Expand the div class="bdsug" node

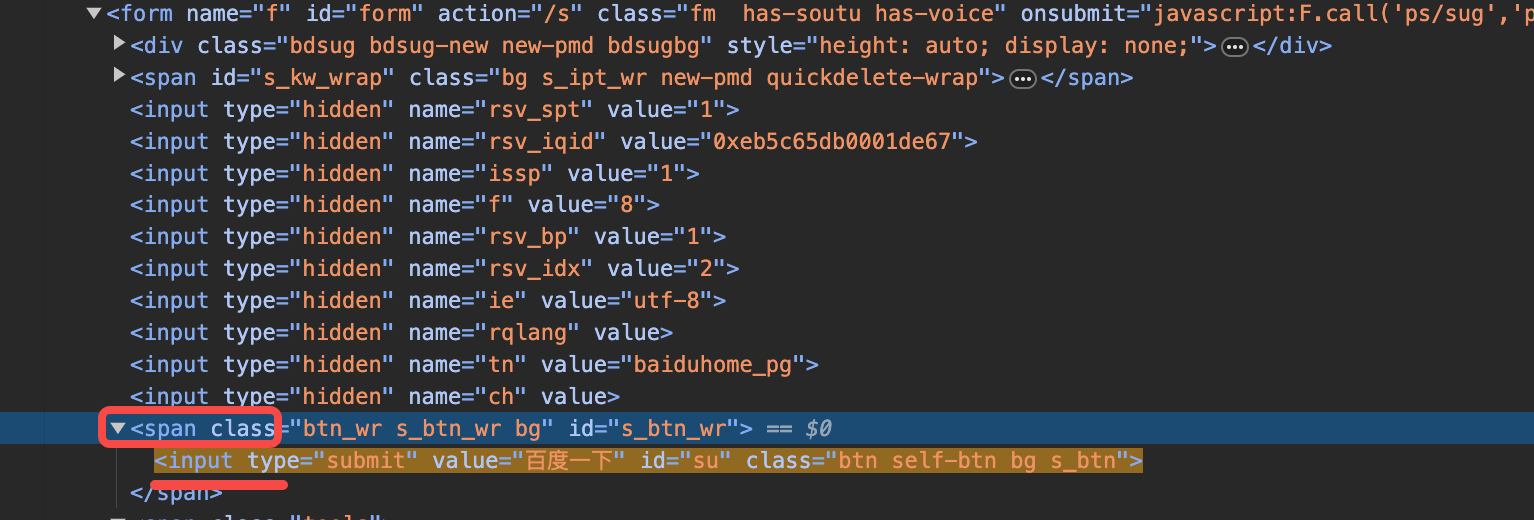point(119,43)
